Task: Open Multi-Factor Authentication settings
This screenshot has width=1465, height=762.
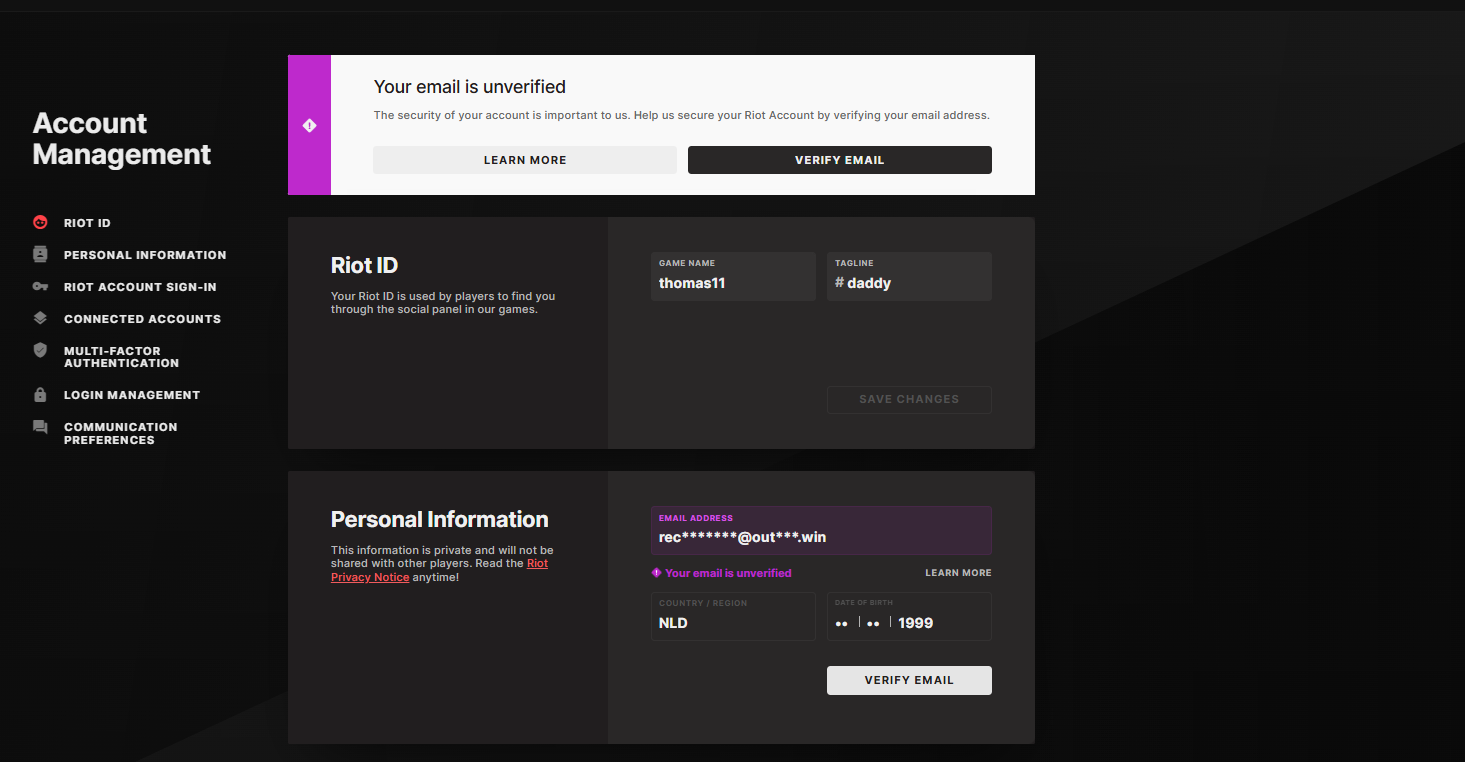Action: click(x=121, y=357)
